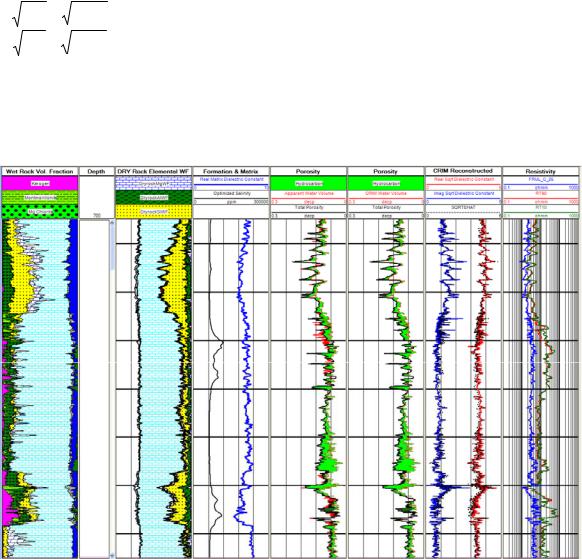Click the Montmorillonite legend swatch
This screenshot has width=582, height=559.
(x=40, y=197)
